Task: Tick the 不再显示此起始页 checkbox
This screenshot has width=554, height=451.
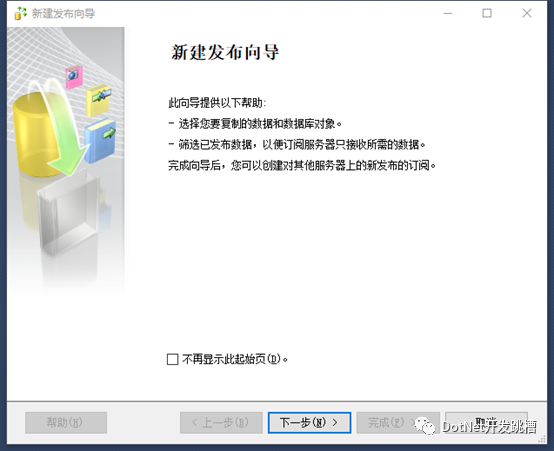Action: pos(172,359)
